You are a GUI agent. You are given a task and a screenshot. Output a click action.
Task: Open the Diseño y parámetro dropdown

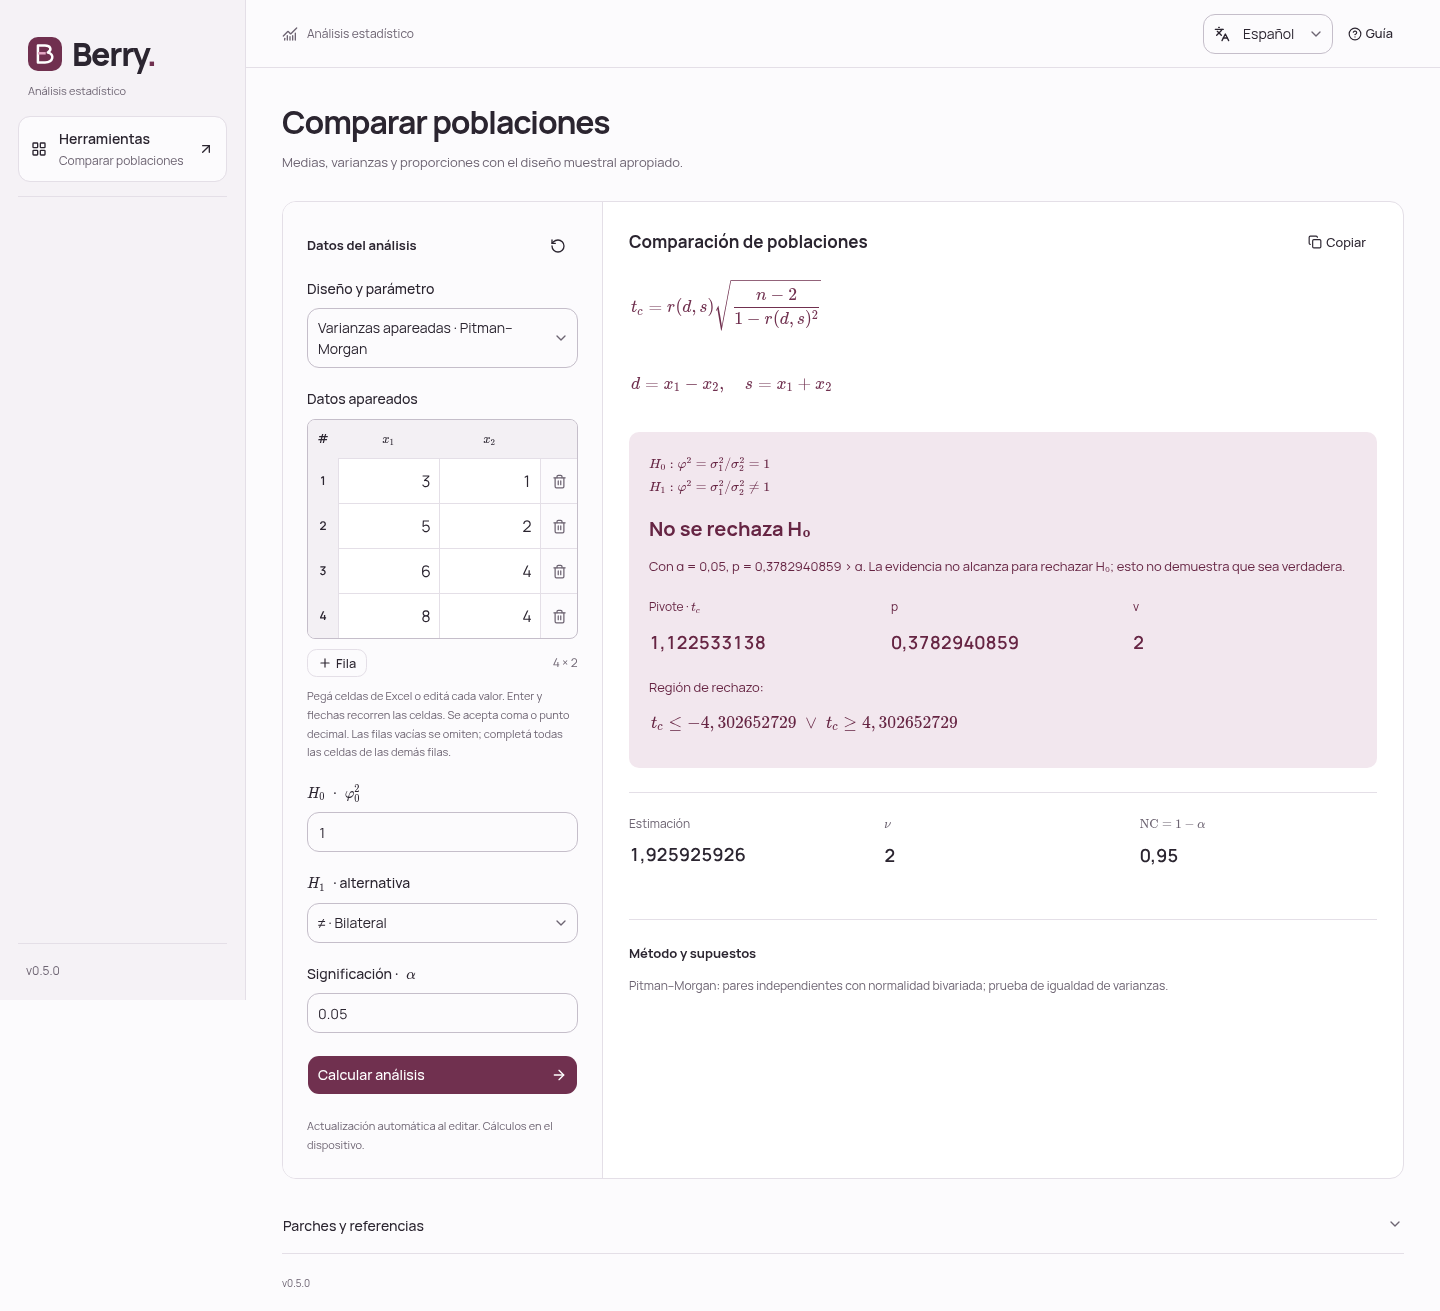[x=442, y=338]
